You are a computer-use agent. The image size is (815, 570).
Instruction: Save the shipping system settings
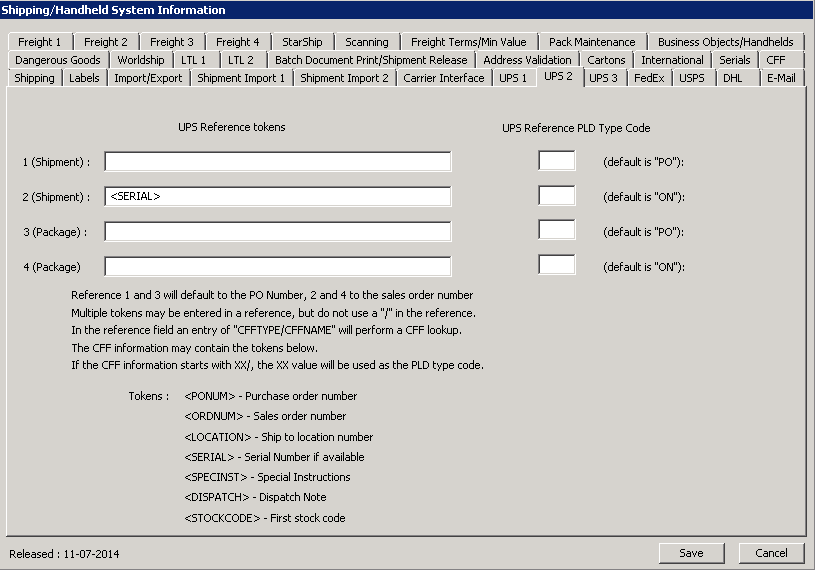691,553
